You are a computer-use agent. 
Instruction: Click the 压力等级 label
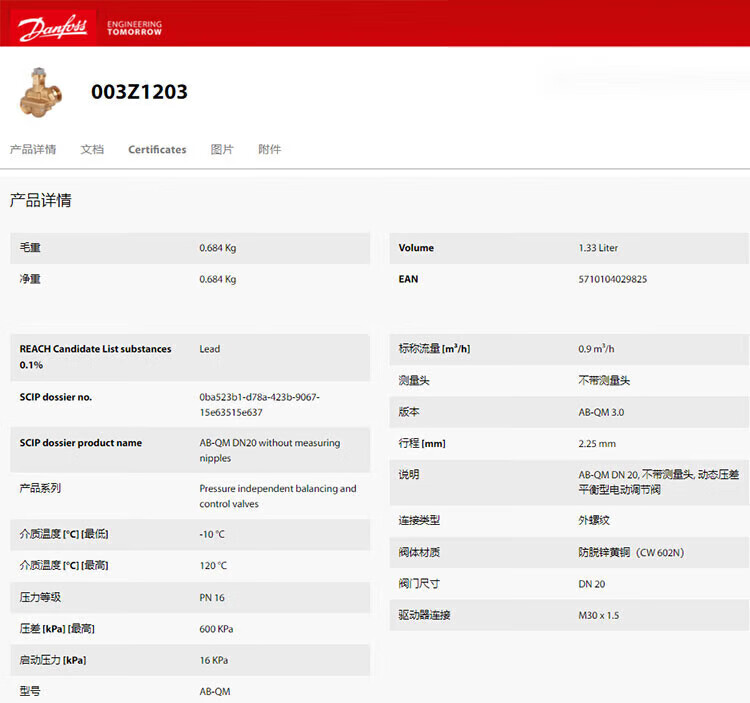tap(40, 597)
